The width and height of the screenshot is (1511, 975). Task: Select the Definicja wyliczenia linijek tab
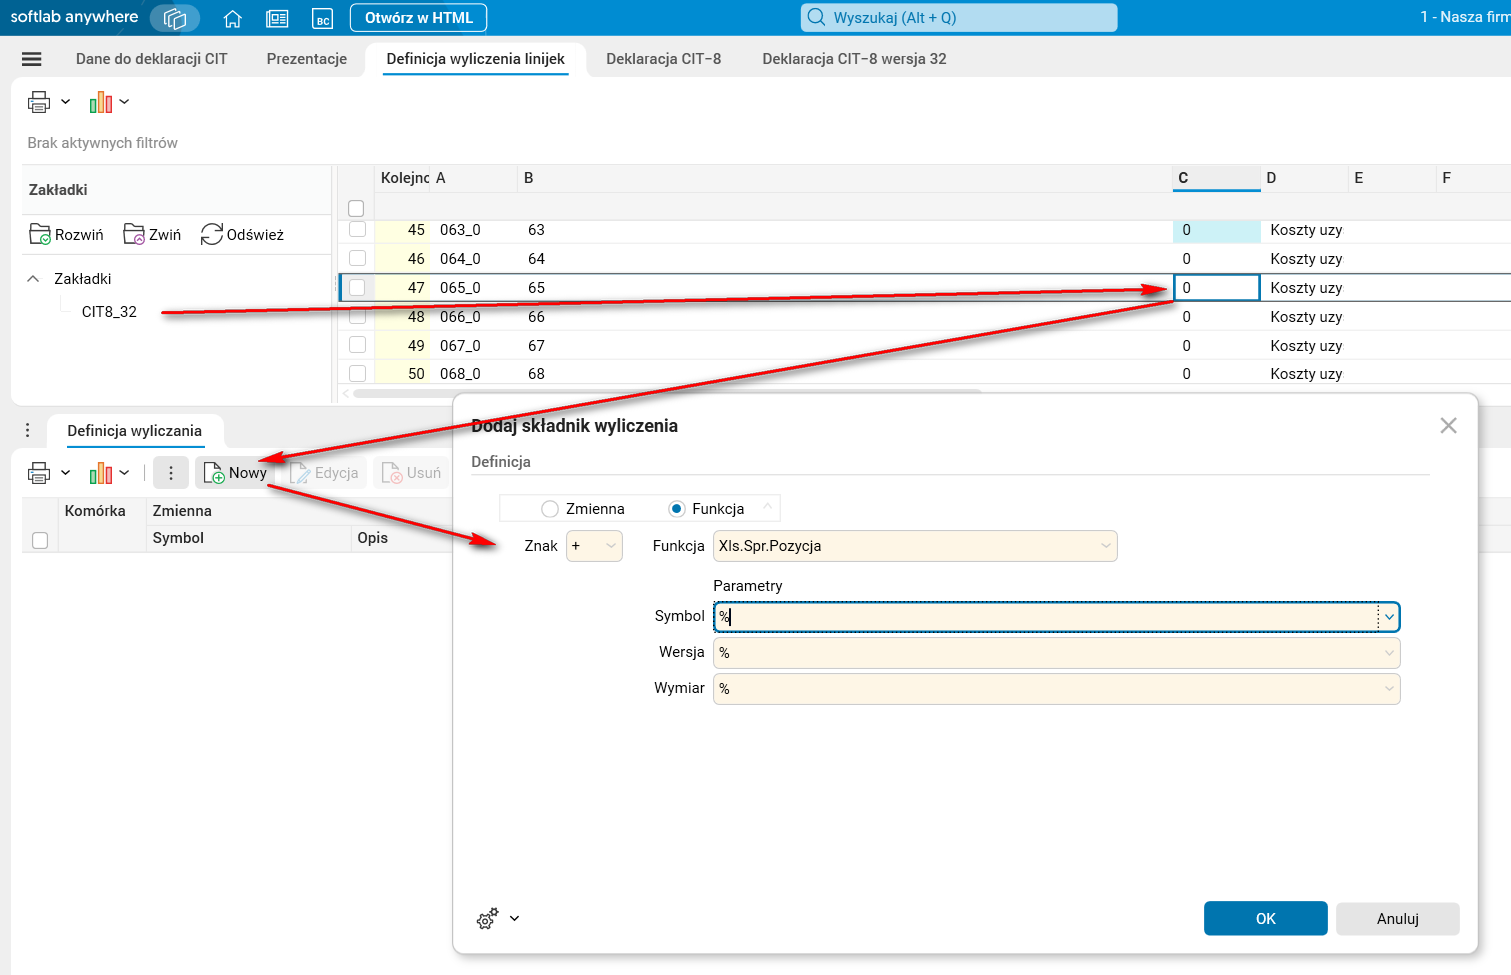(476, 59)
